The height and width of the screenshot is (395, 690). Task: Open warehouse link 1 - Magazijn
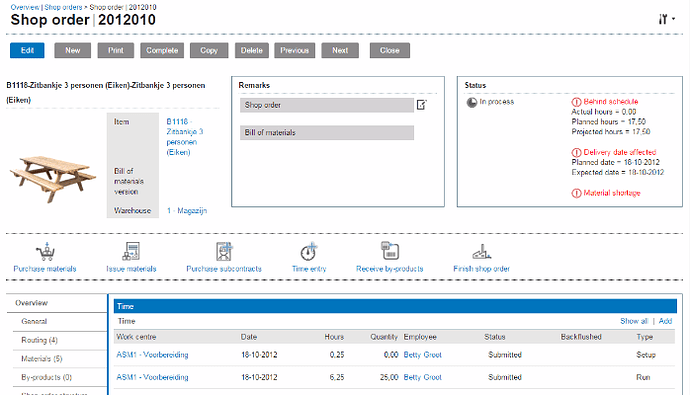point(187,211)
